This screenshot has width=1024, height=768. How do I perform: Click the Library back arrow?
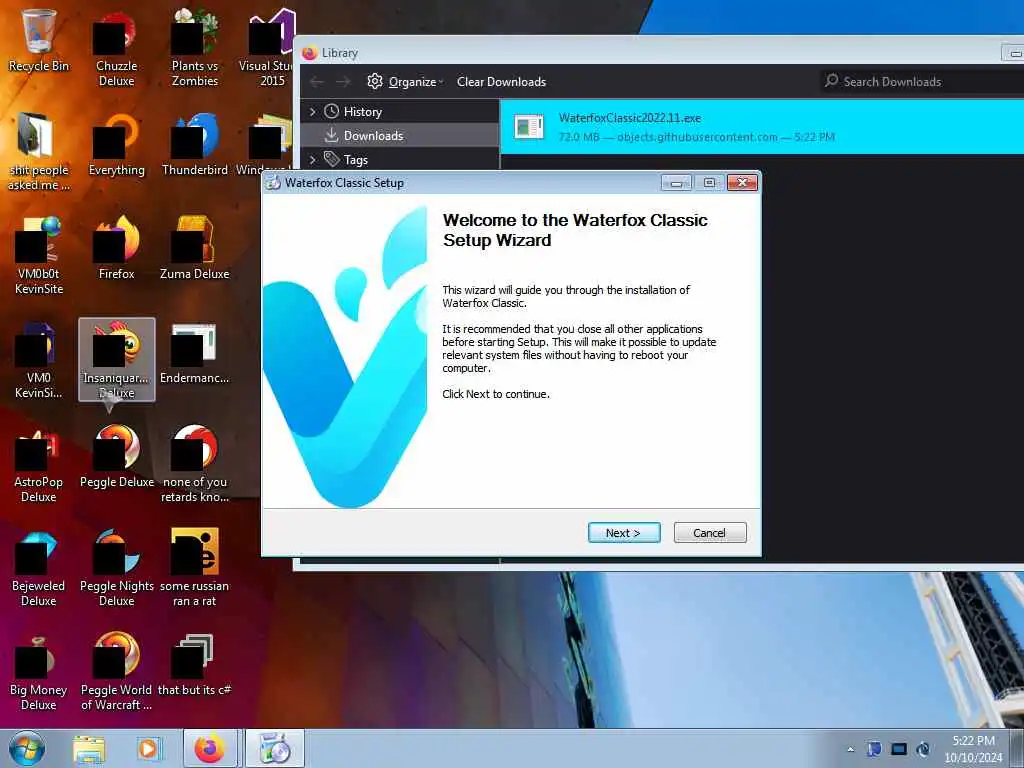[317, 82]
